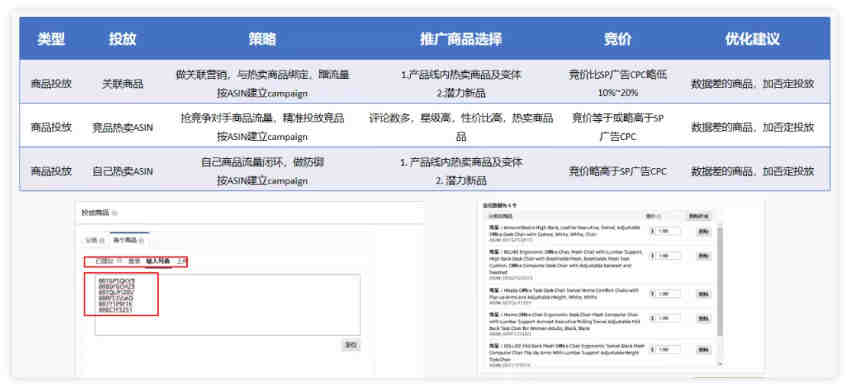This screenshot has width=849, height=390.
Task: Click the 策略 table header
Action: tap(263, 39)
